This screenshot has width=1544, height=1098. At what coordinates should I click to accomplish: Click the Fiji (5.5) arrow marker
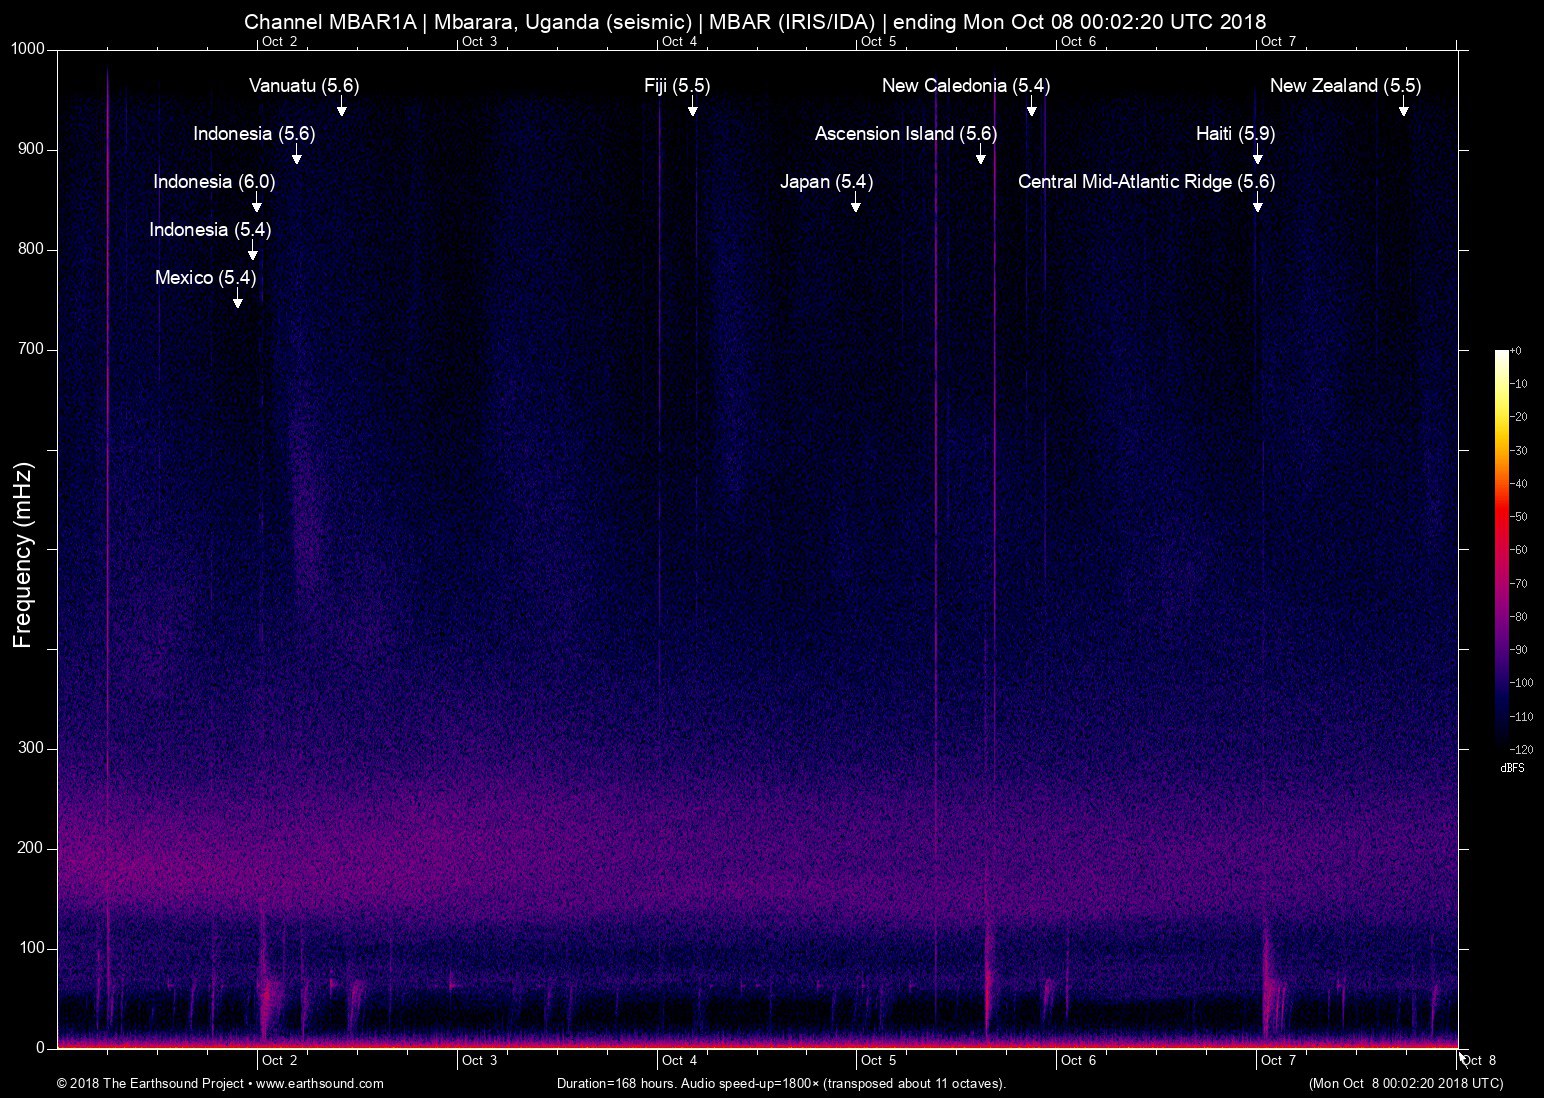tap(692, 106)
